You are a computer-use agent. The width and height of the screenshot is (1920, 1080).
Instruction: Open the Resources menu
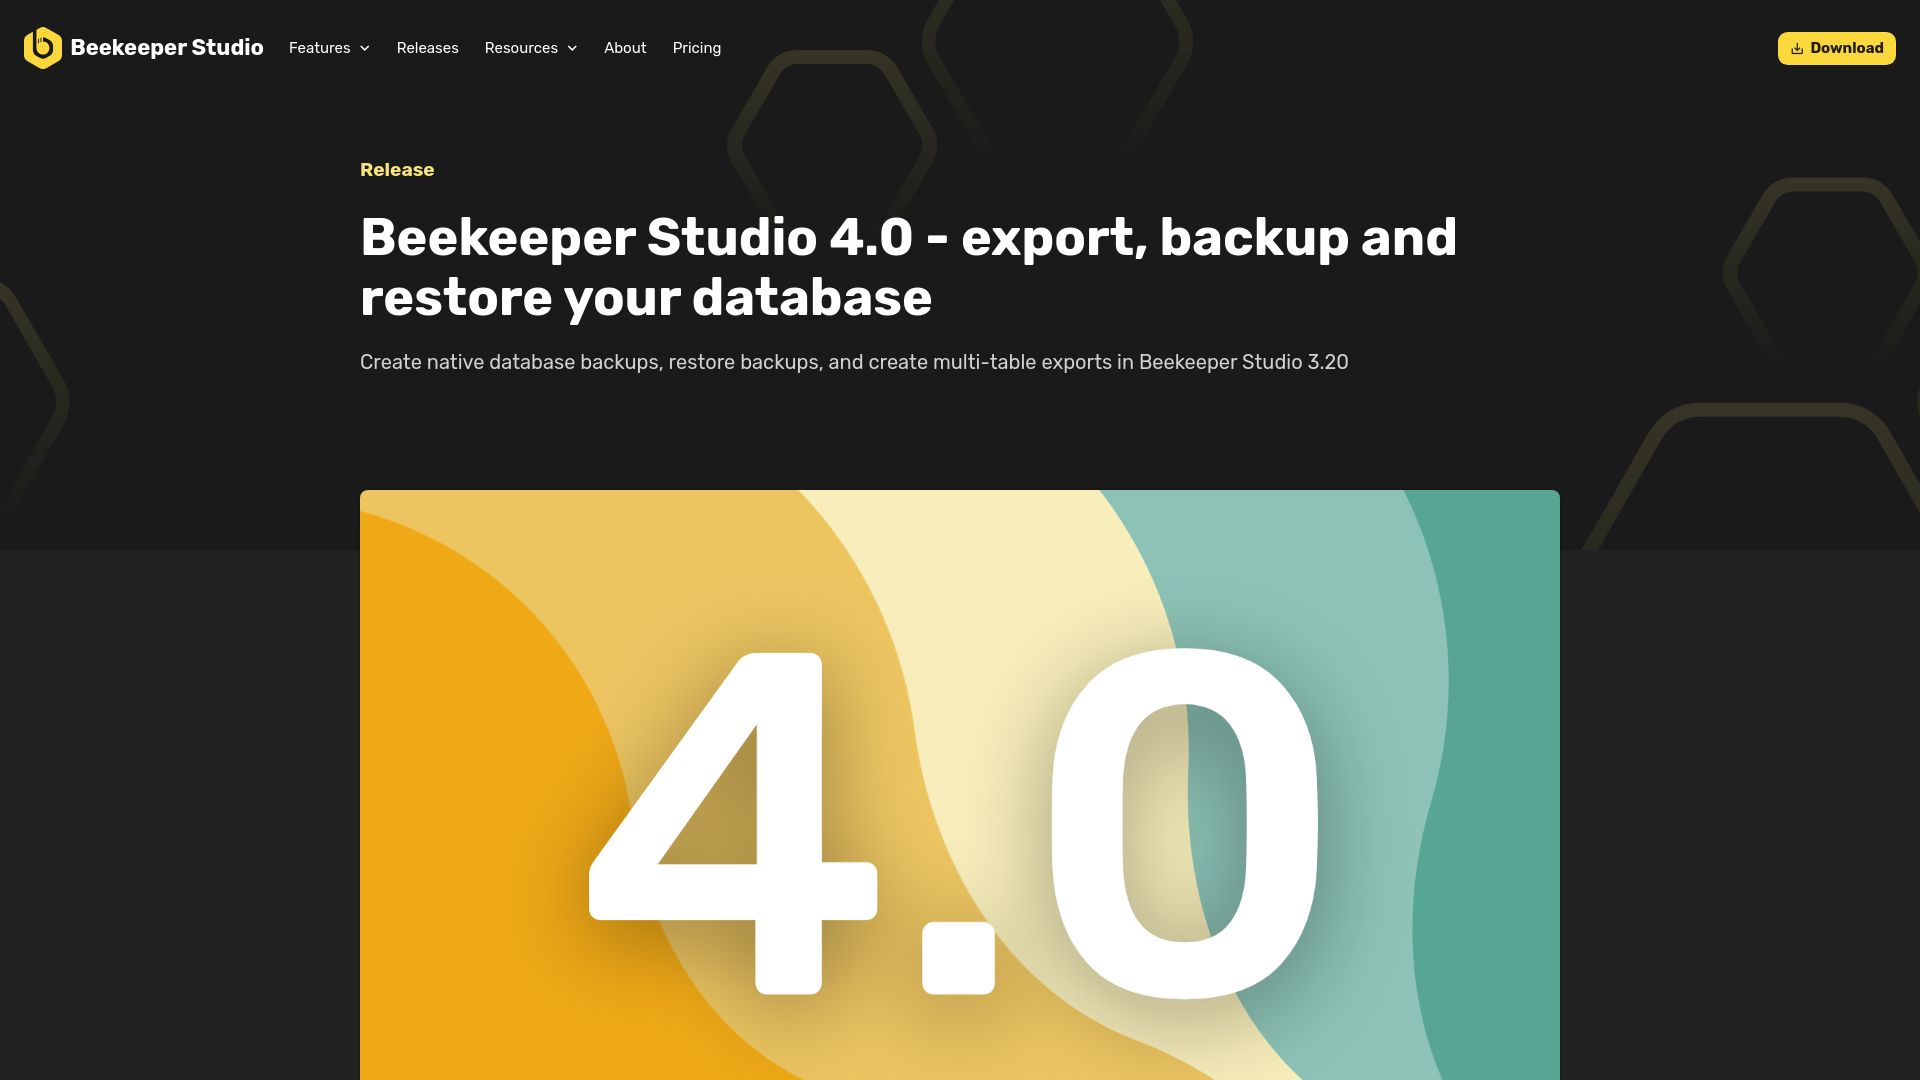point(531,48)
